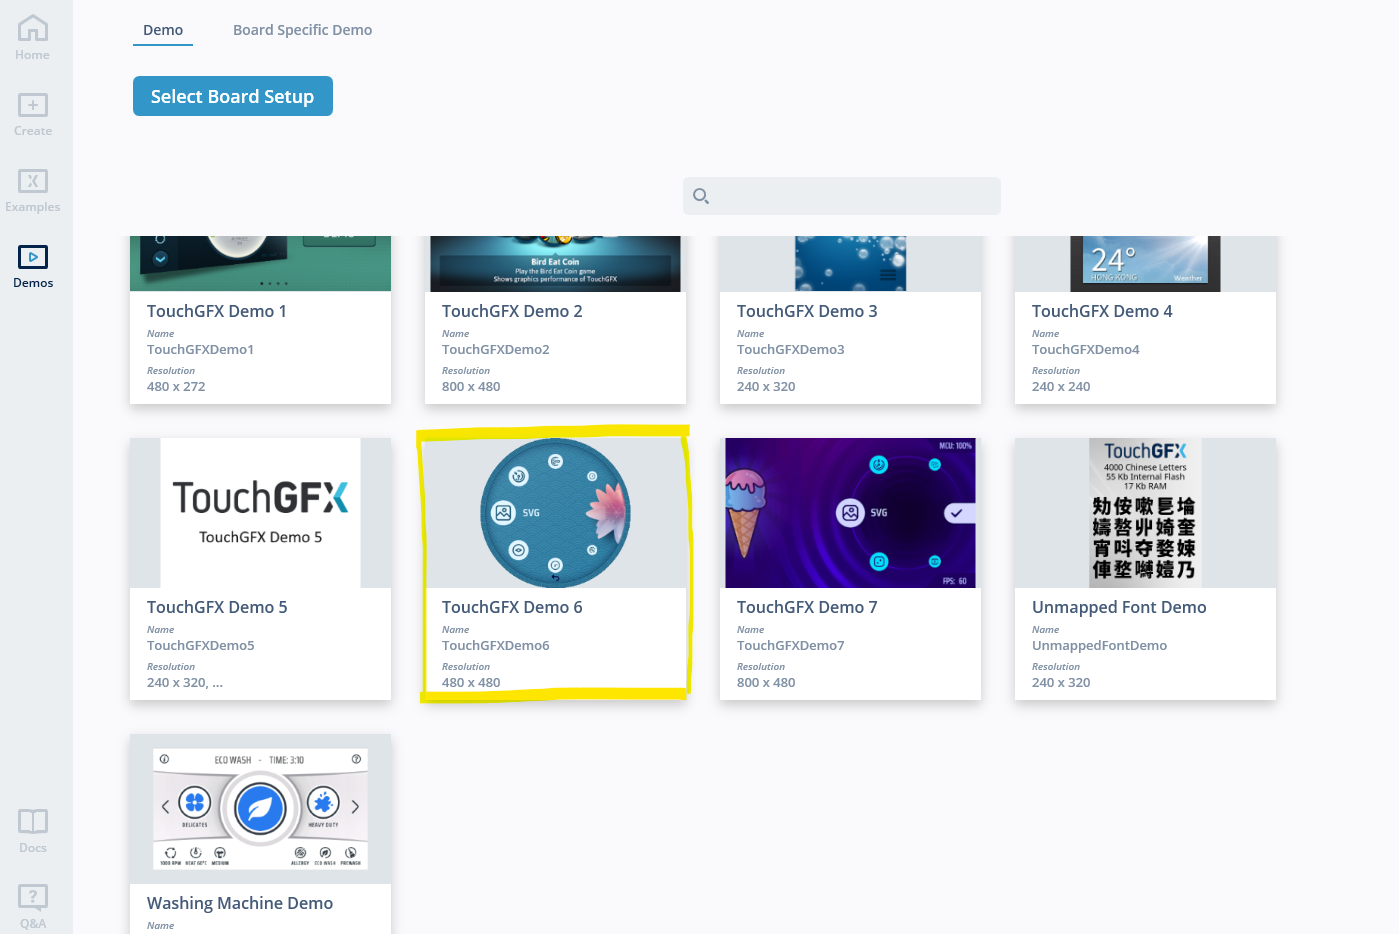This screenshot has height=934, width=1399.
Task: Select the Create icon in the sidebar
Action: (32, 112)
